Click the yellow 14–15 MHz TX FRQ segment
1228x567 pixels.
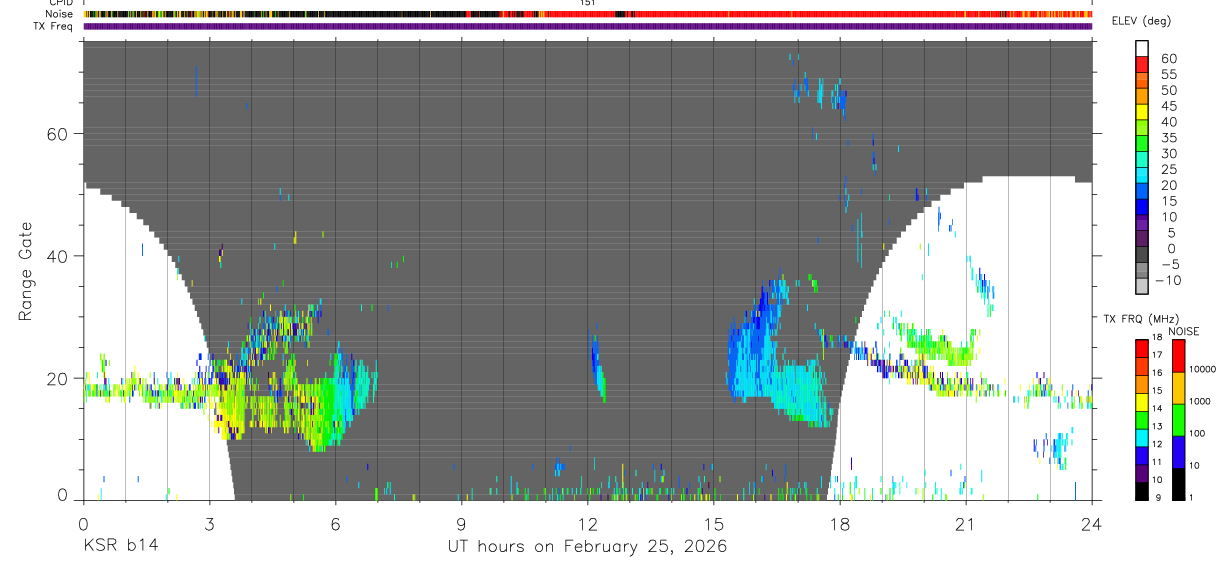click(1142, 401)
